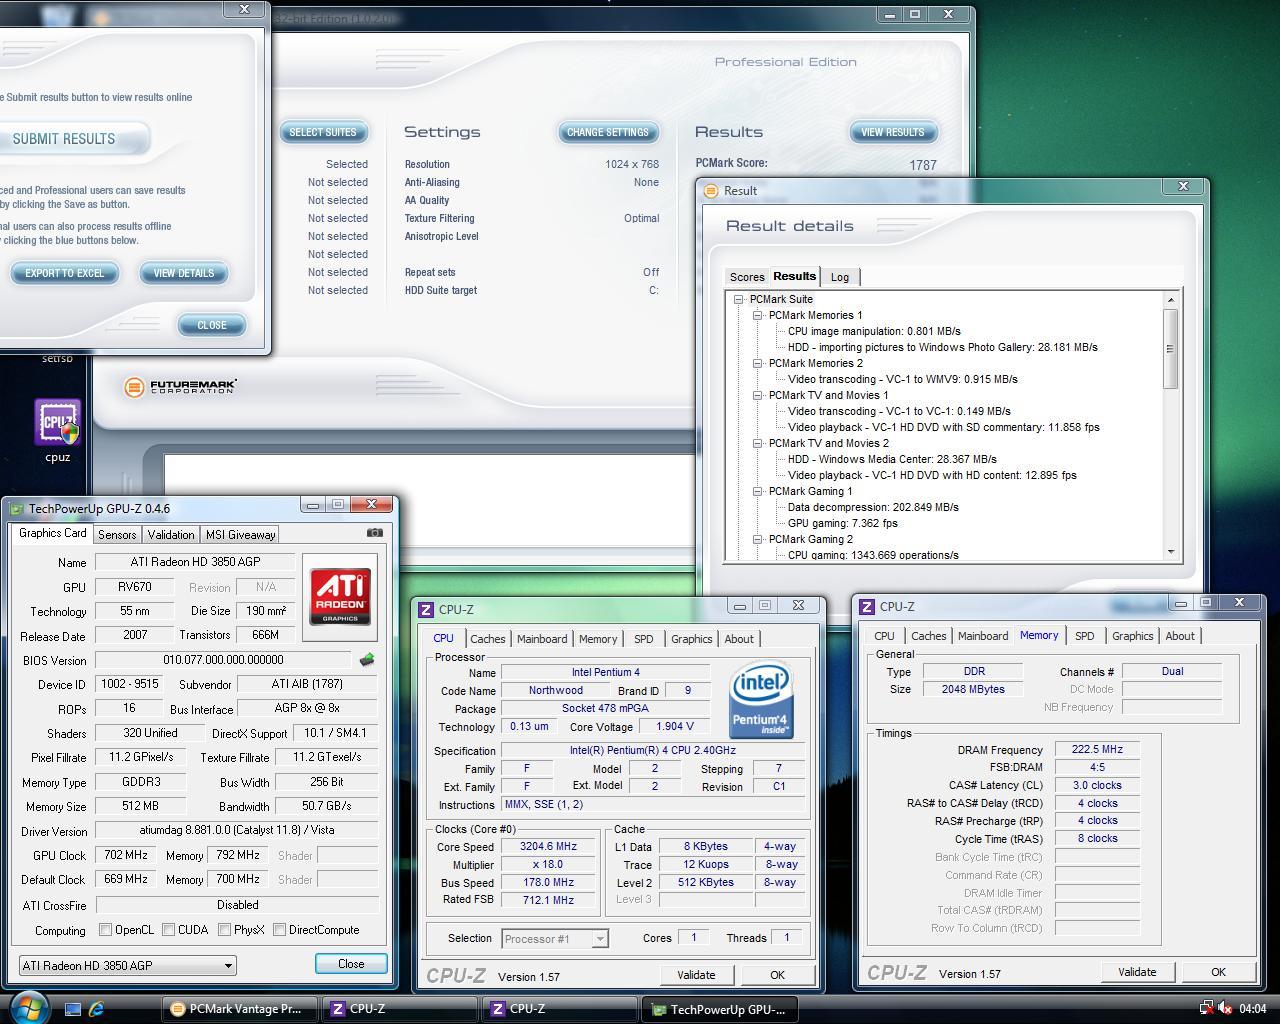Click the ATI Radeon logo in GPU-Z
1280x1024 pixels.
coord(340,597)
